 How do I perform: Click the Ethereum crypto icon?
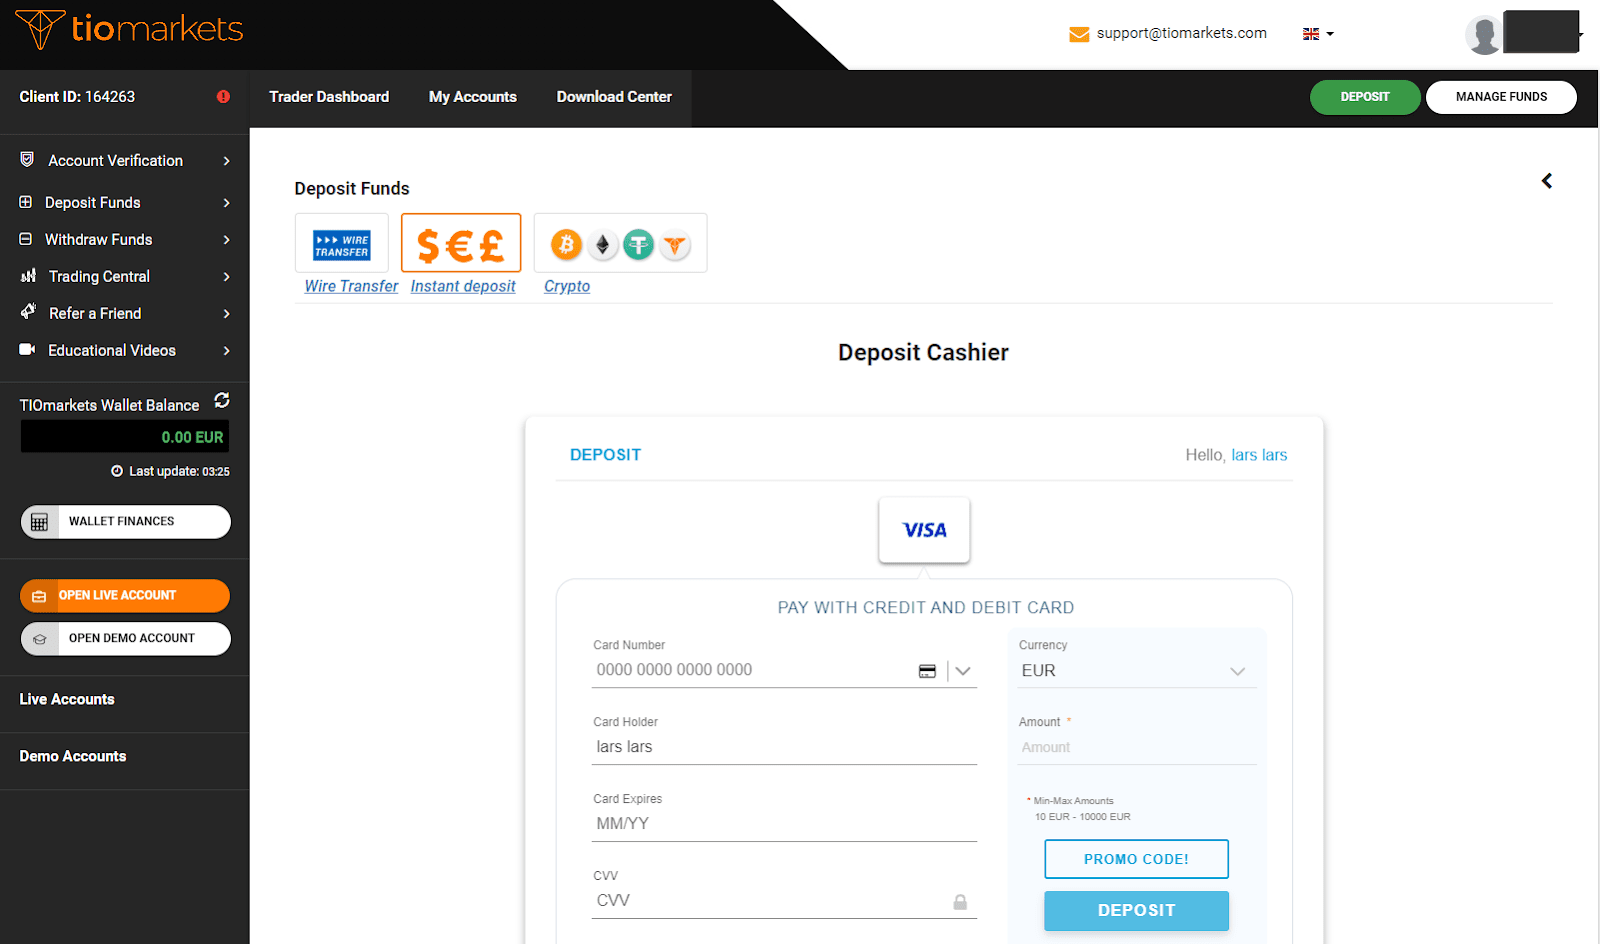tap(602, 244)
